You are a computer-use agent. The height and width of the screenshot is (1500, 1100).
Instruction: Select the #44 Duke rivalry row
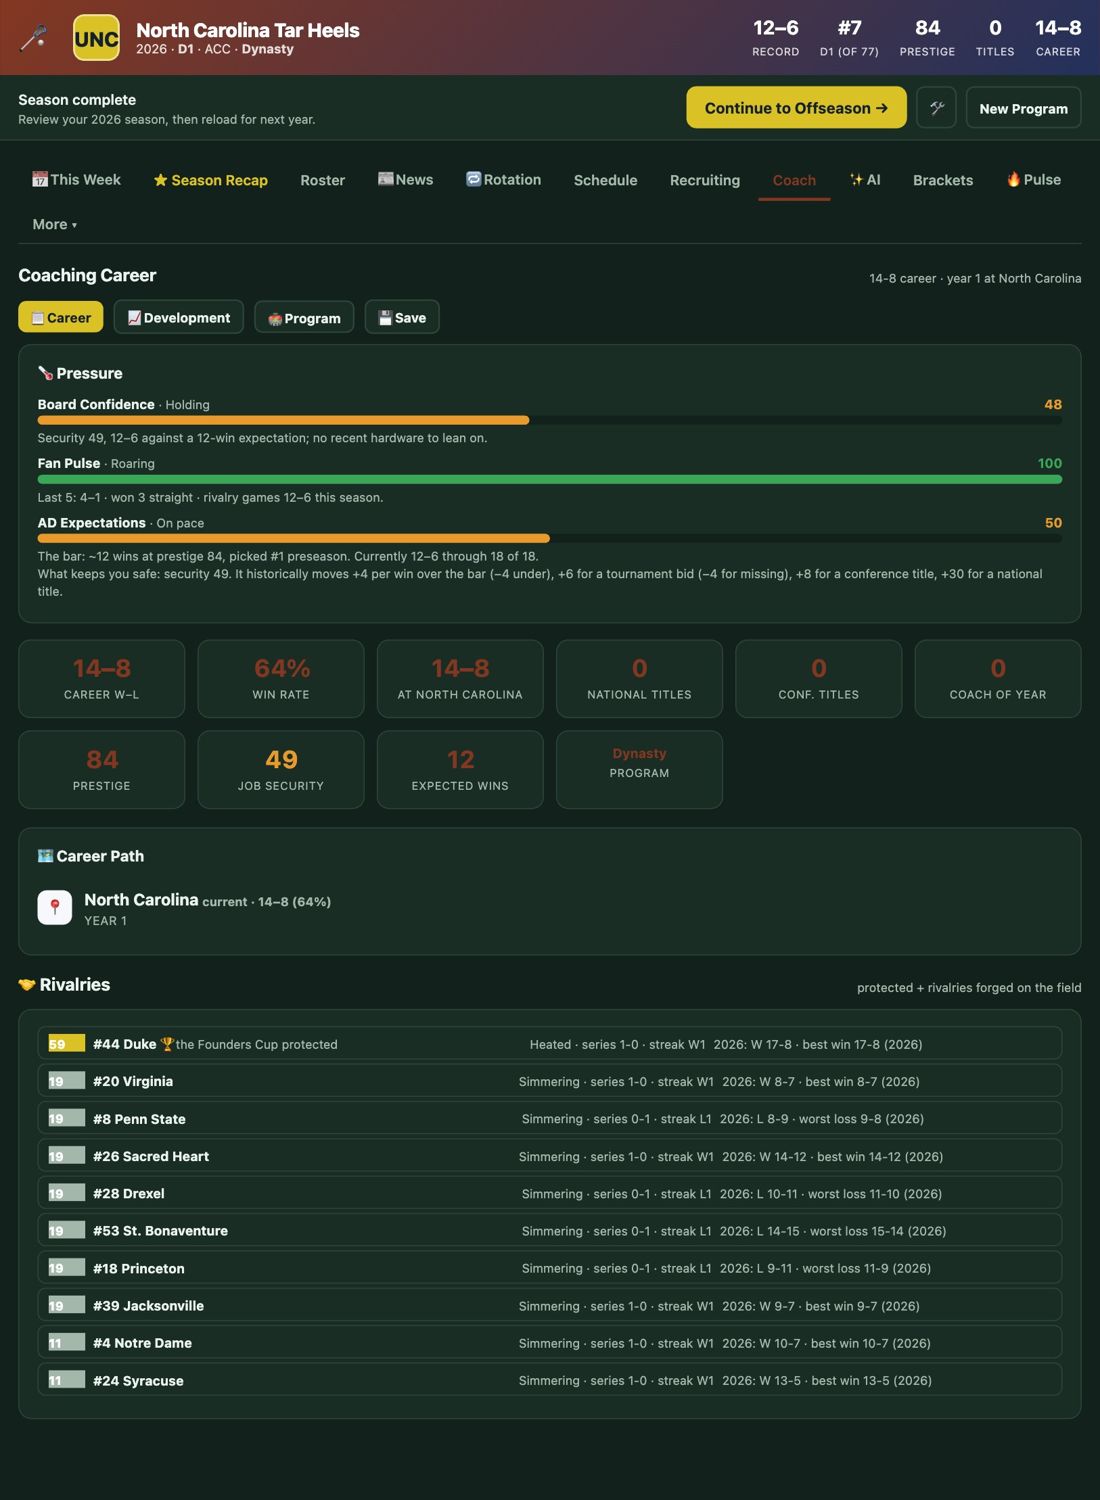tap(550, 1044)
